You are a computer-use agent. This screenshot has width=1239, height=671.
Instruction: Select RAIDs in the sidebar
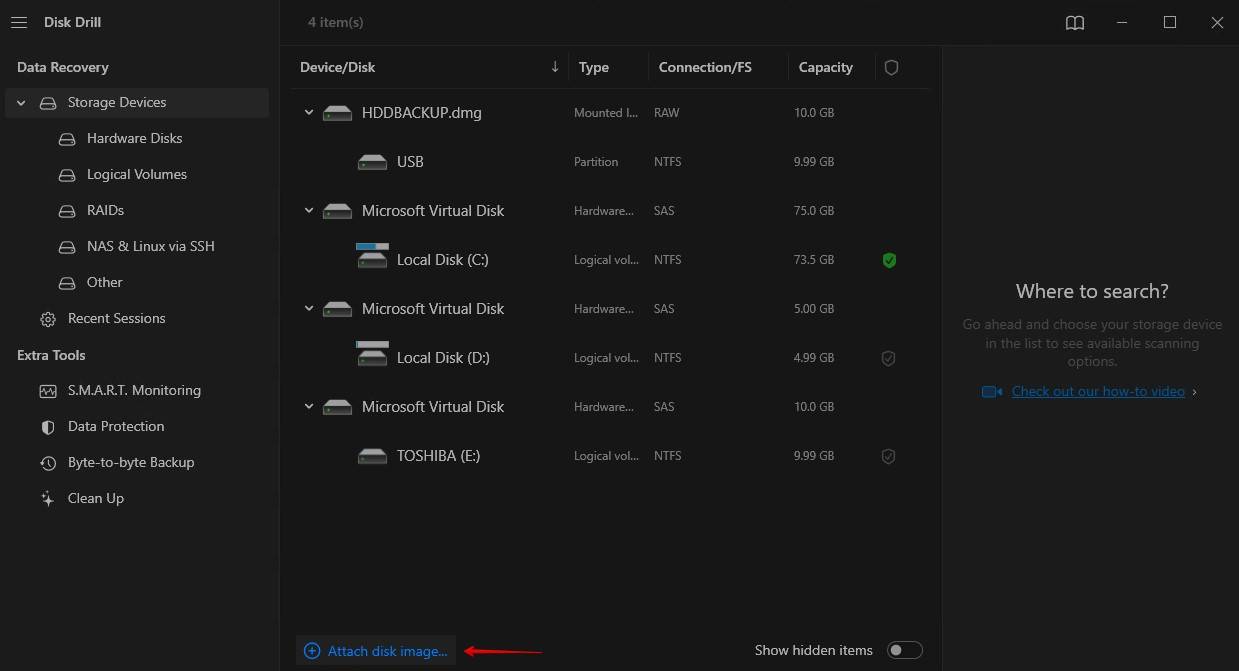pos(106,211)
